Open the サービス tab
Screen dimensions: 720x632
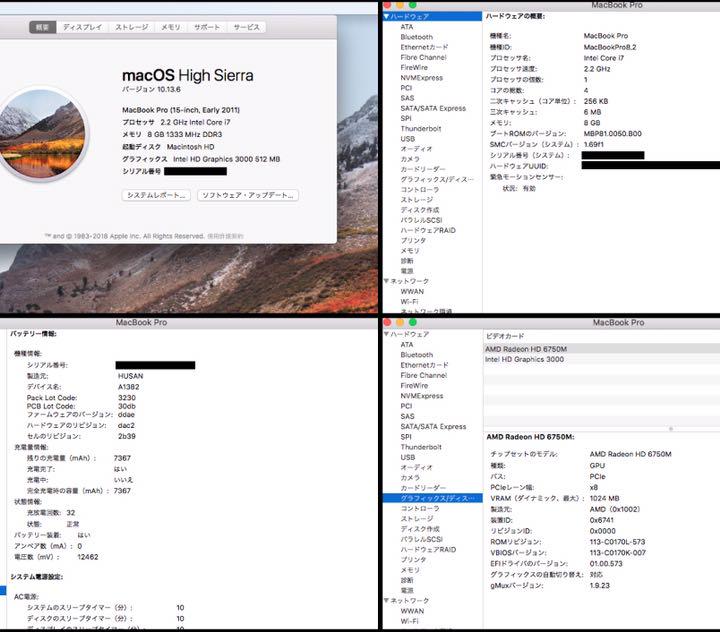(247, 27)
